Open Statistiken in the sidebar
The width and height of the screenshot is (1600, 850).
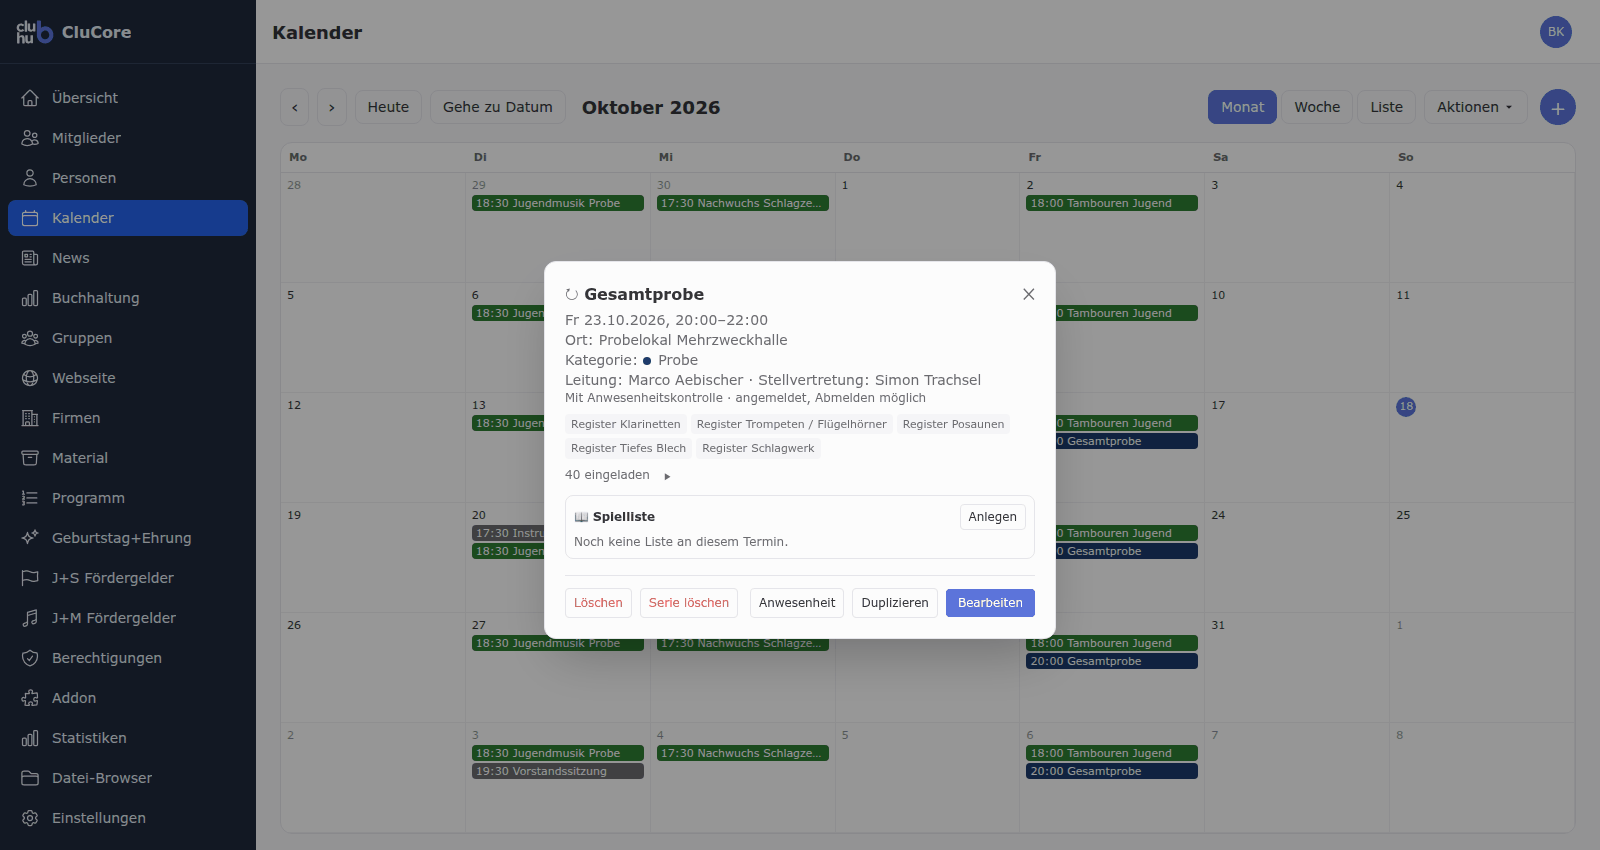click(128, 738)
